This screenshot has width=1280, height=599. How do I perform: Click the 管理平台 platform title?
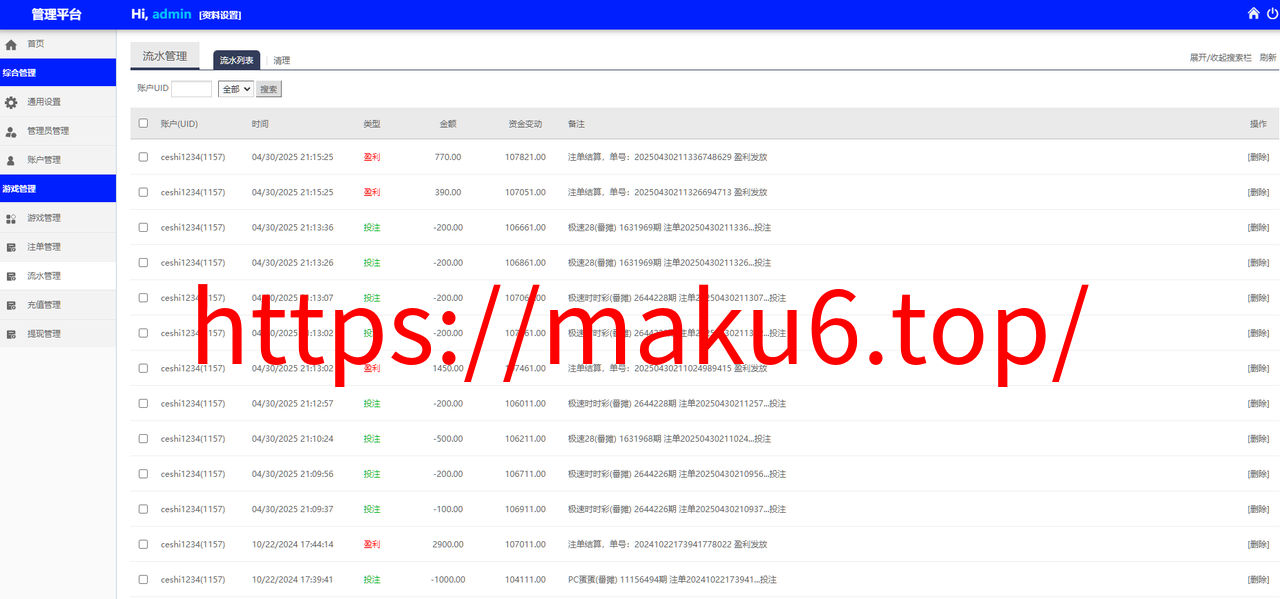[57, 14]
